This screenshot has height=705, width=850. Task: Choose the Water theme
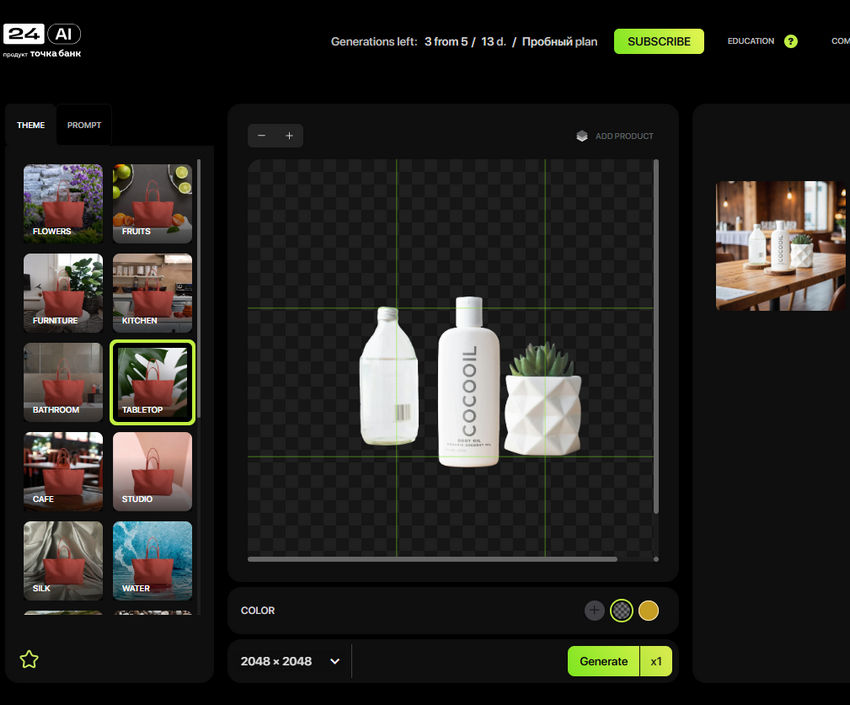tap(152, 561)
